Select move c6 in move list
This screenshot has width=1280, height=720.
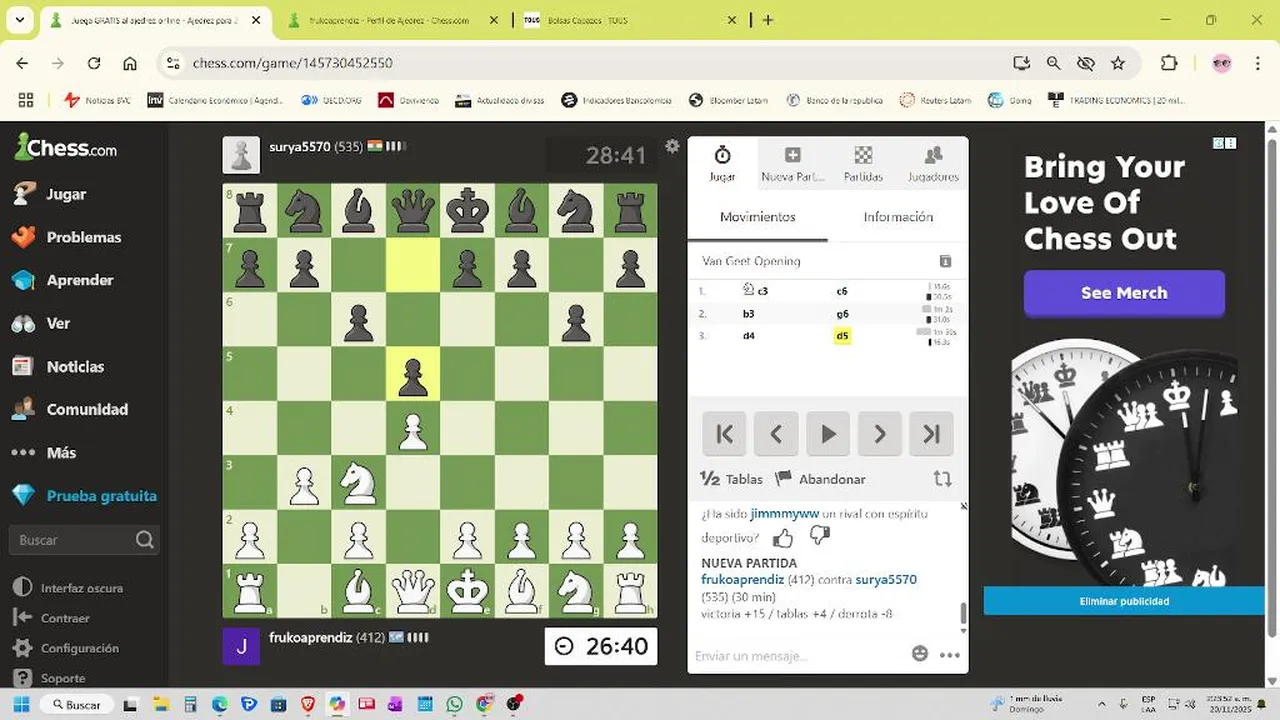tap(842, 291)
